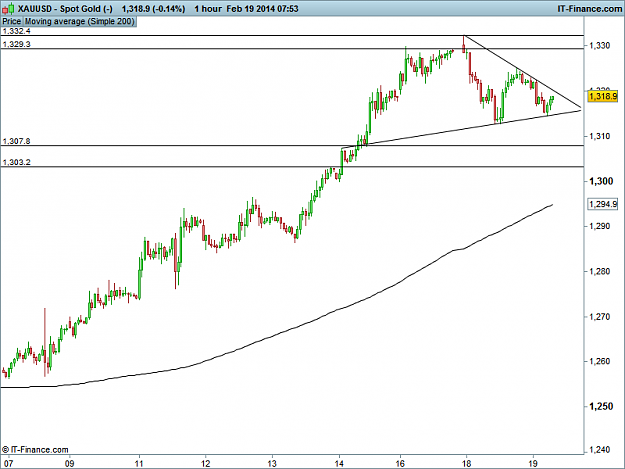Screen dimensions: 625x469
Task: Click the IT-Finance.com label at top right
Action: [590, 9]
